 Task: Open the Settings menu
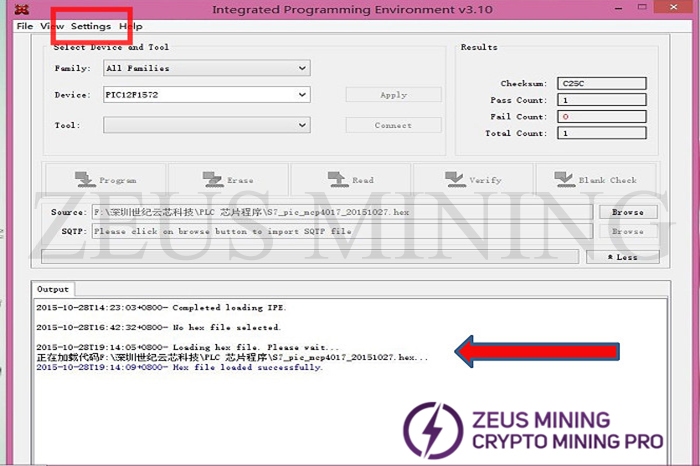point(91,26)
